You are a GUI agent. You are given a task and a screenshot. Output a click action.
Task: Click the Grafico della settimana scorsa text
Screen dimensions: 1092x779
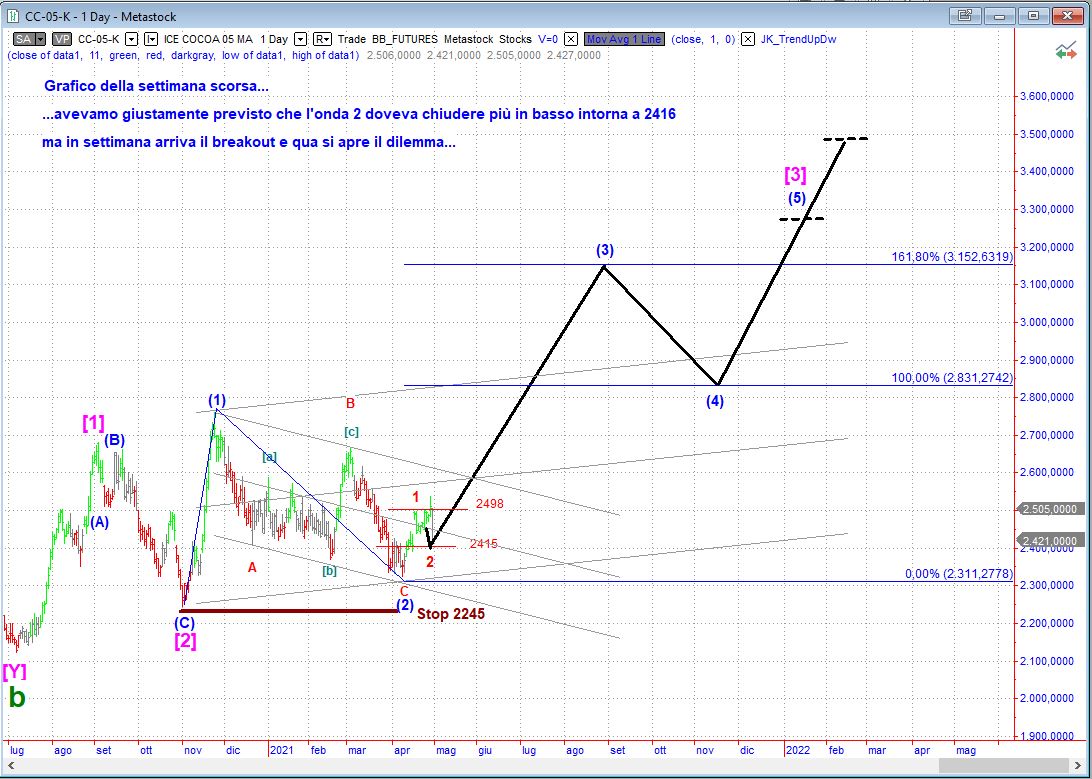coord(157,86)
